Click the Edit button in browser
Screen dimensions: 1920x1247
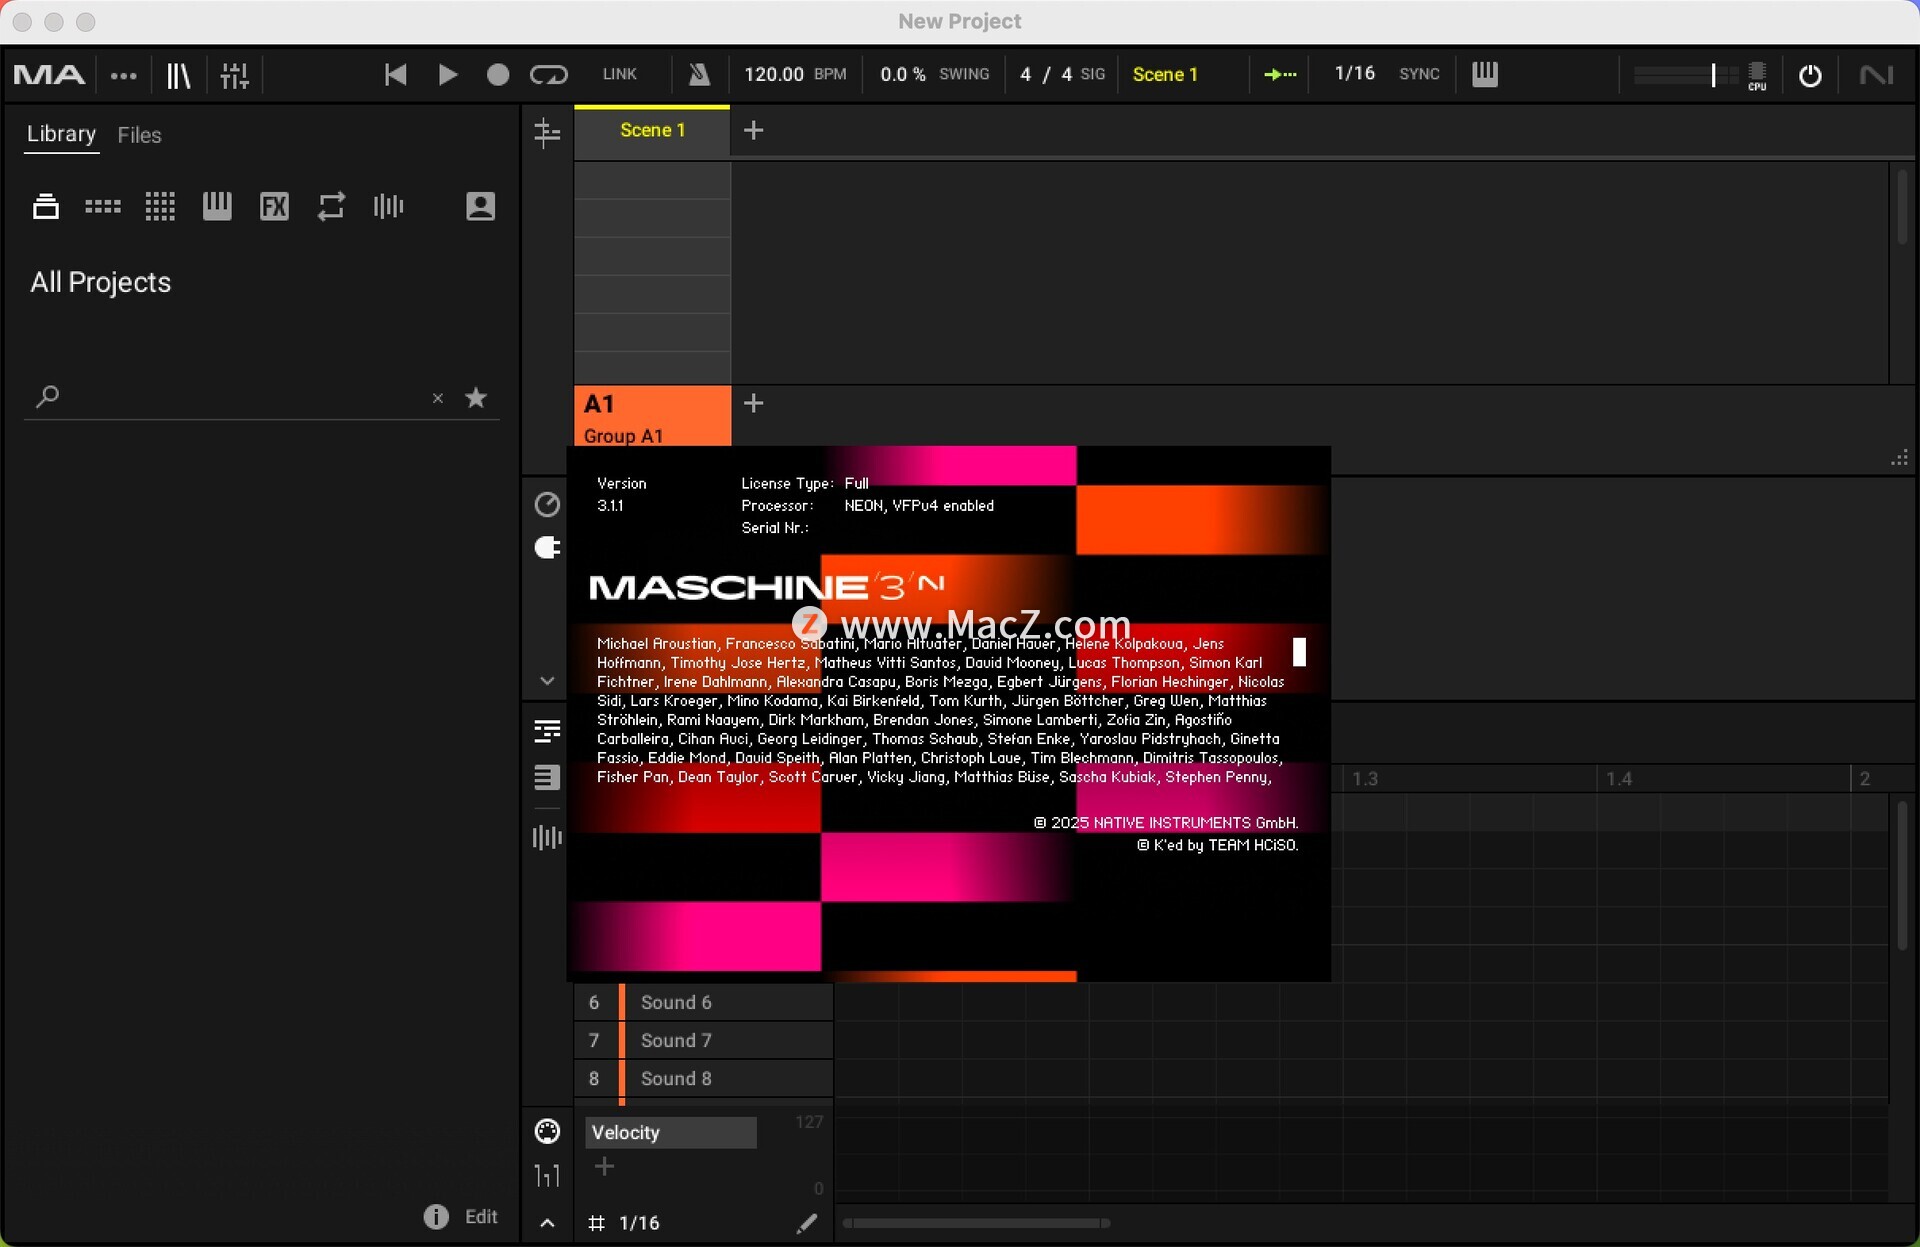[481, 1216]
